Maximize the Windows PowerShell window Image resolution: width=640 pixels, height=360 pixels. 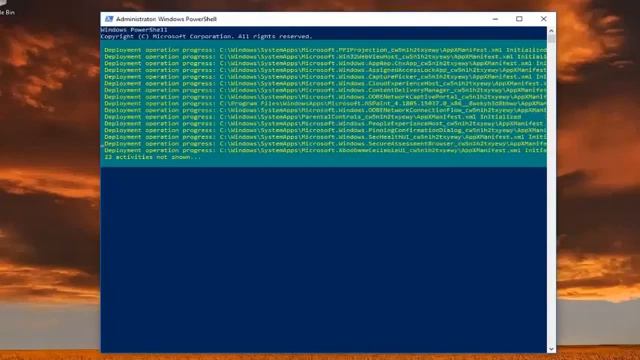(519, 19)
